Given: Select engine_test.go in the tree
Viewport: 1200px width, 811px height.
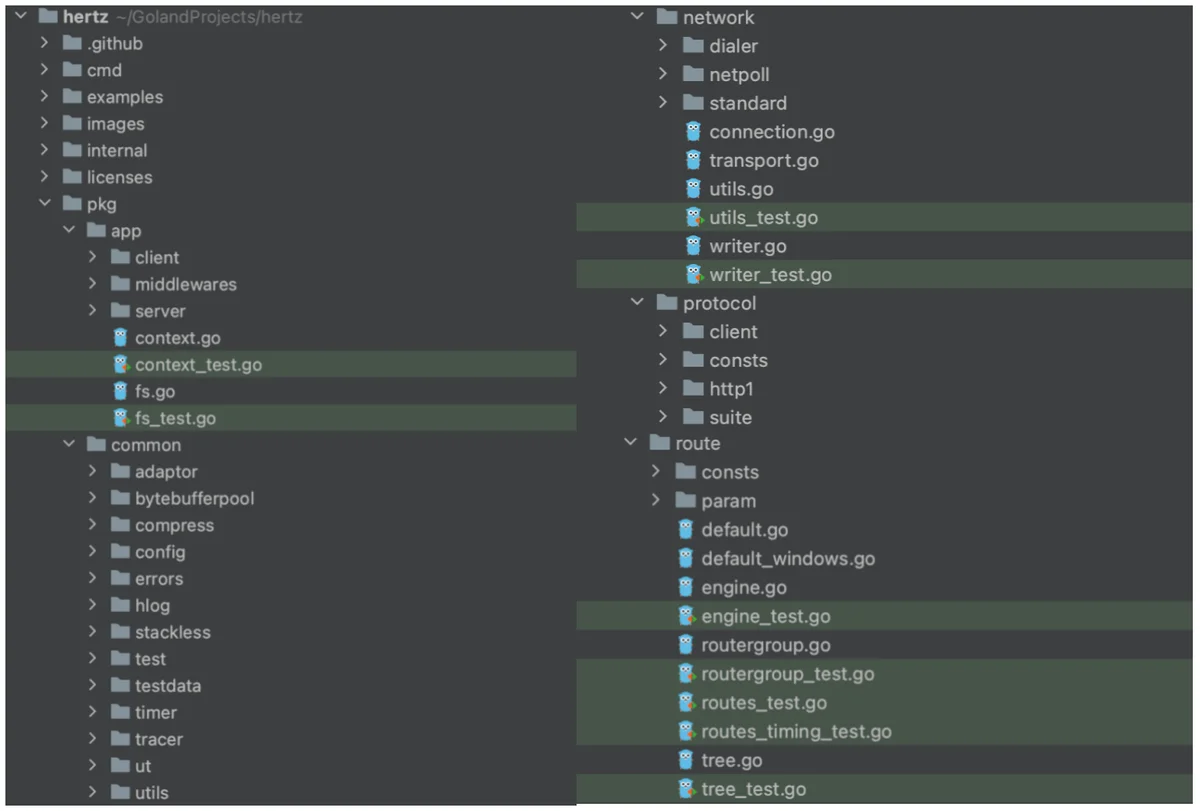Looking at the screenshot, I should click(x=766, y=617).
